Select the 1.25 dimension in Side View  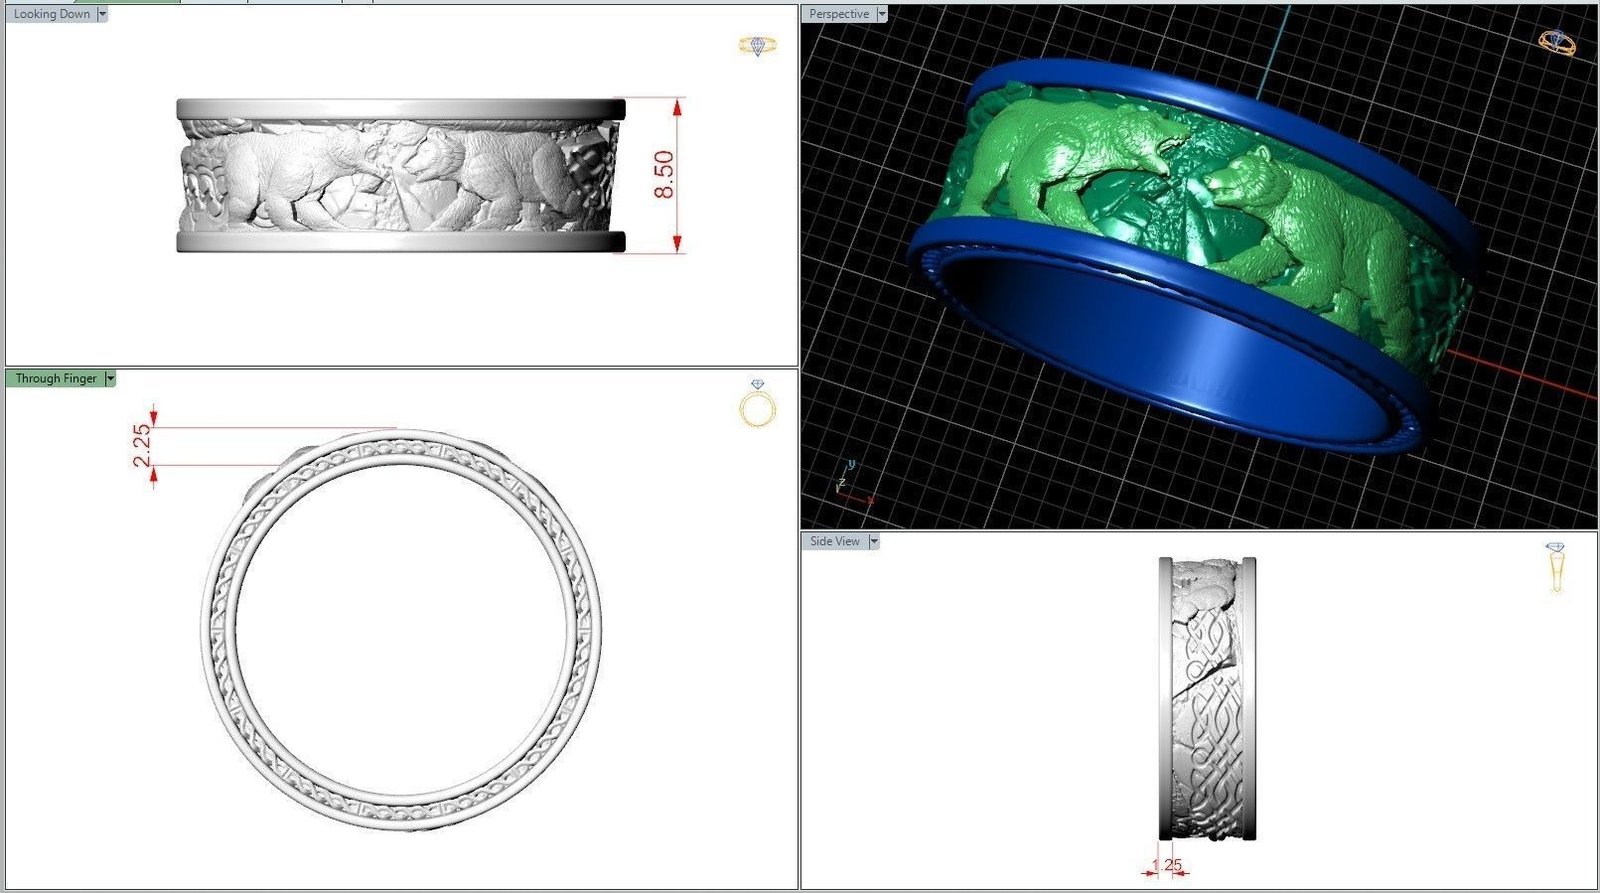coord(1167,865)
